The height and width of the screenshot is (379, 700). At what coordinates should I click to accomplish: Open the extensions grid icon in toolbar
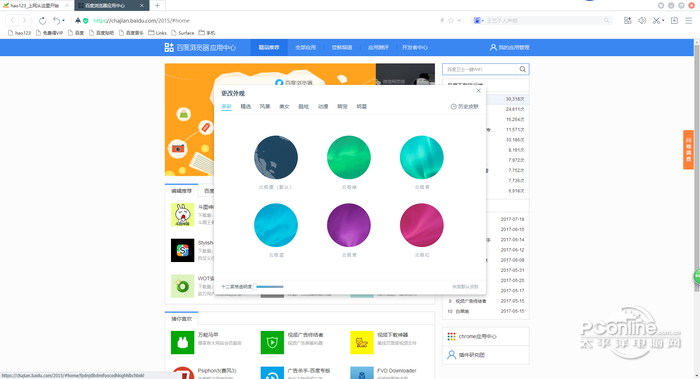628,21
